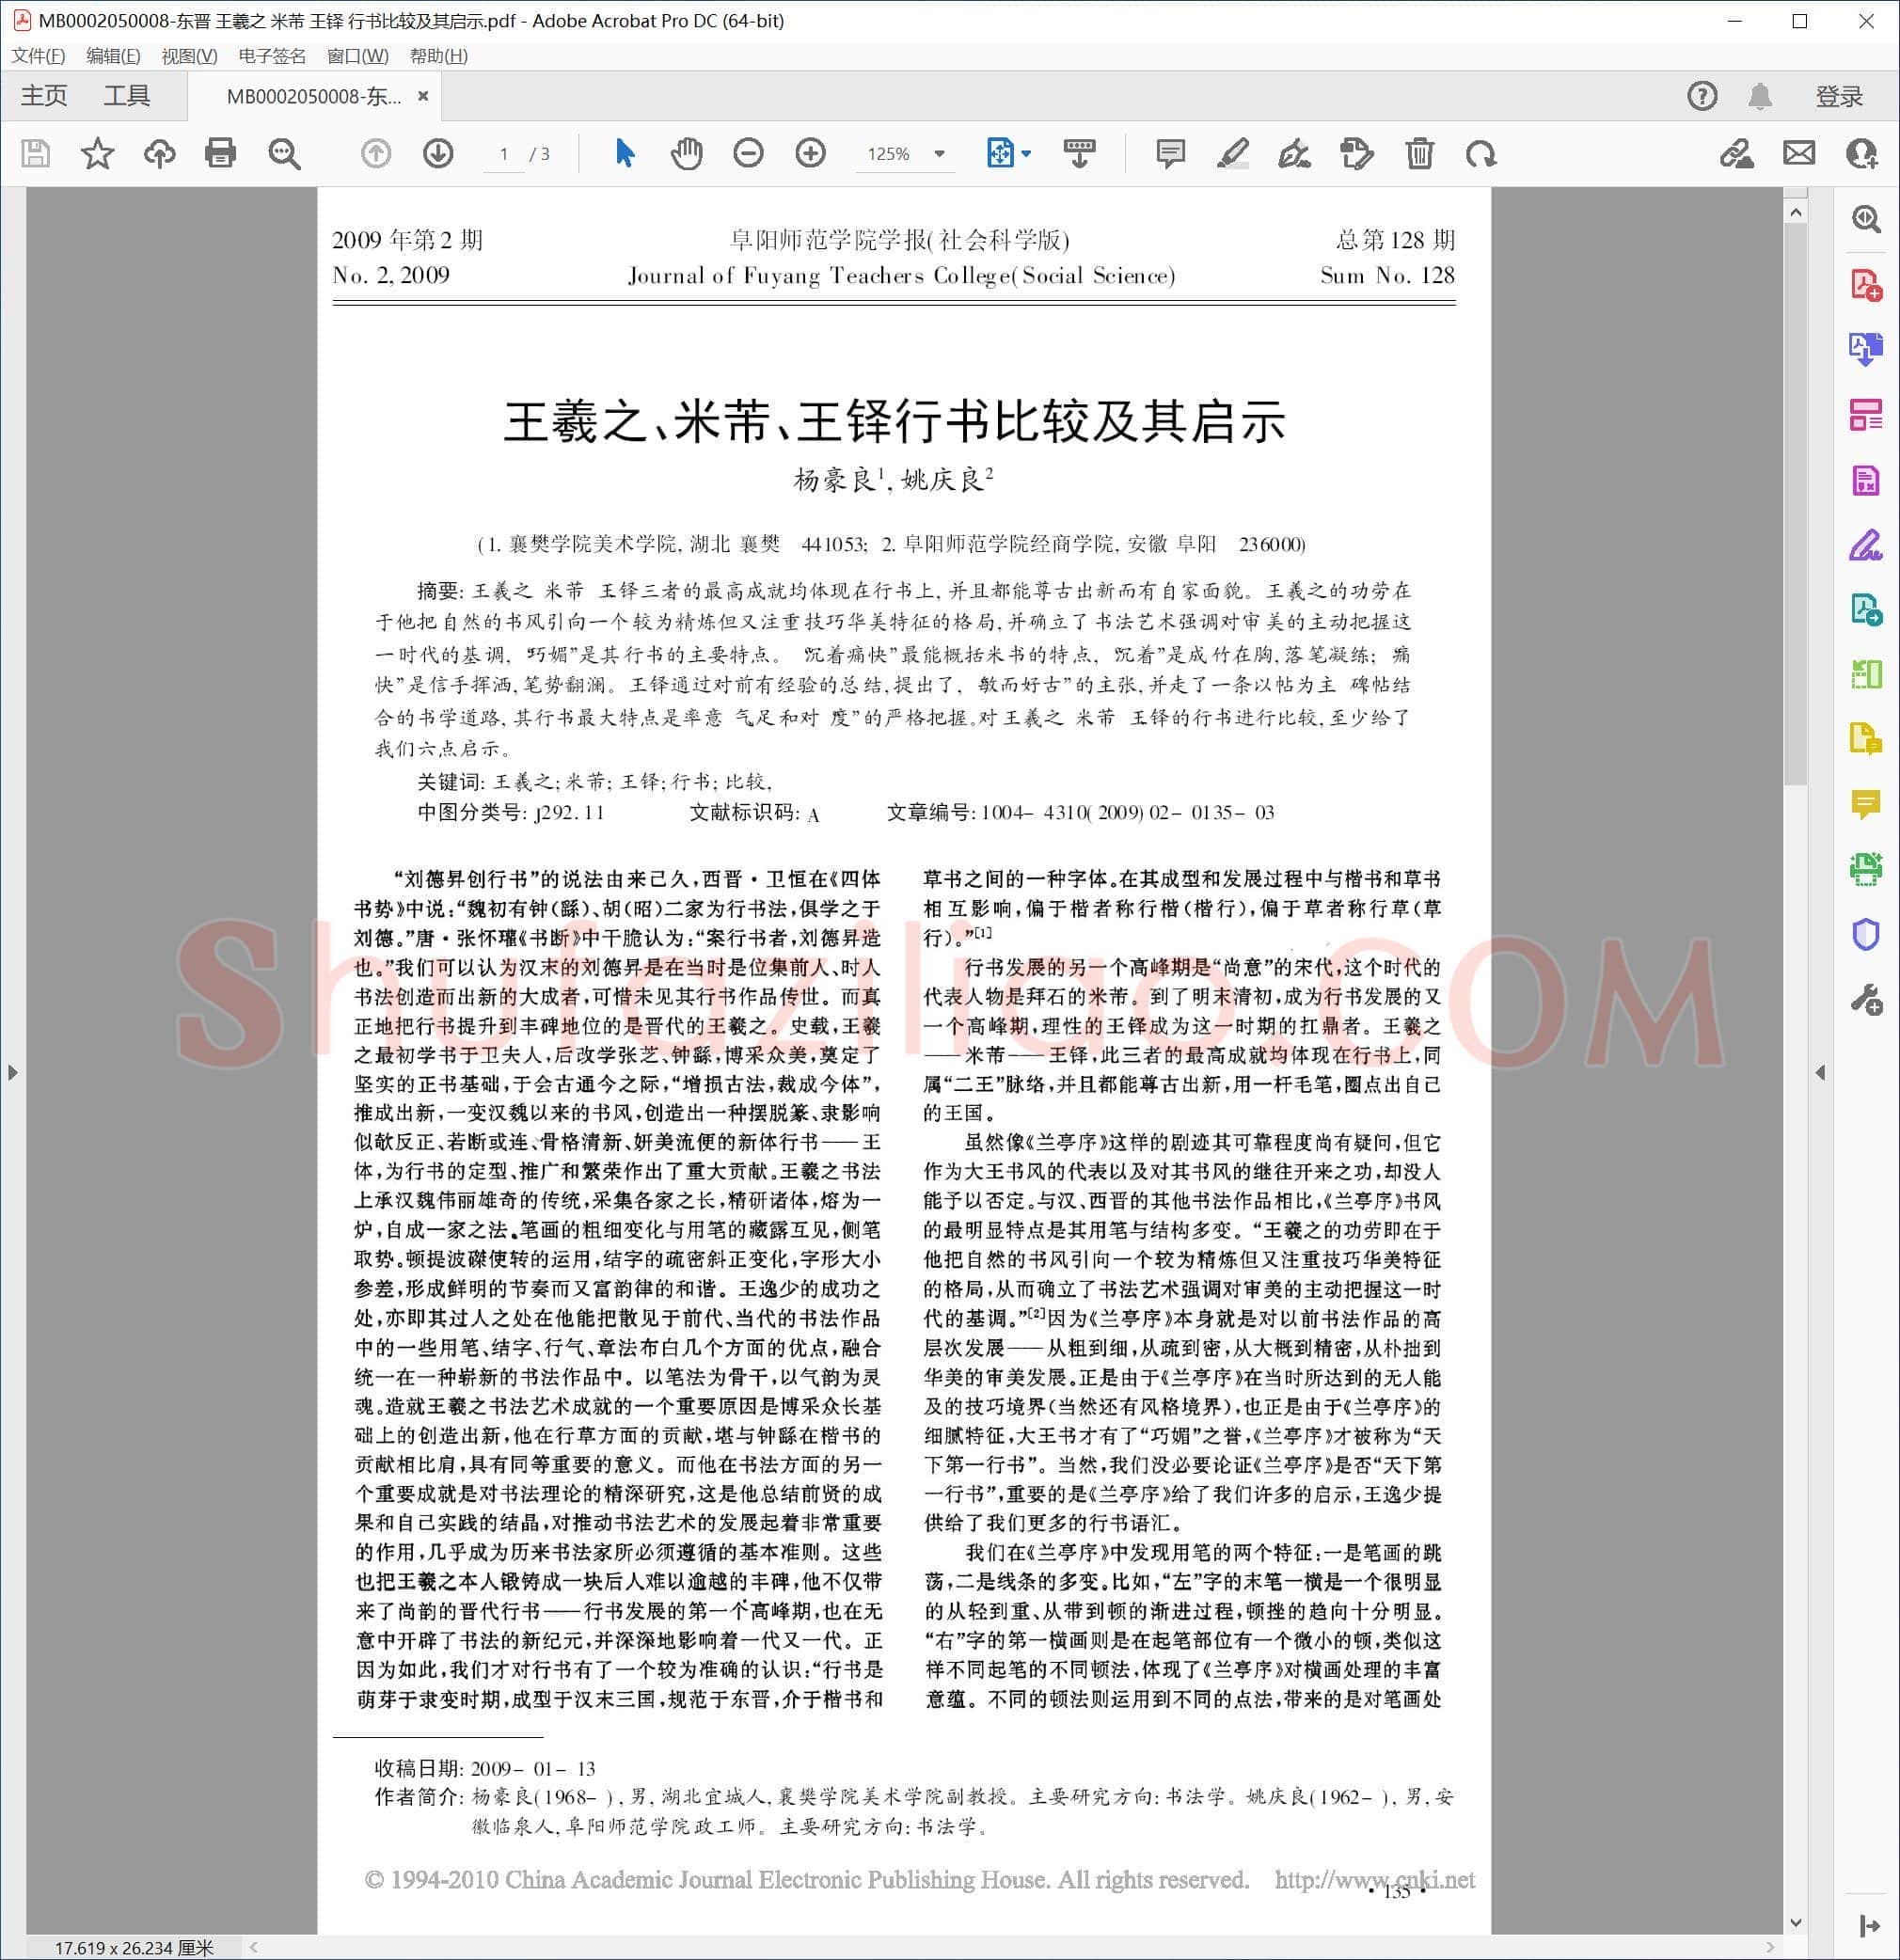
Task: Zoom in with plus button
Action: pos(810,153)
